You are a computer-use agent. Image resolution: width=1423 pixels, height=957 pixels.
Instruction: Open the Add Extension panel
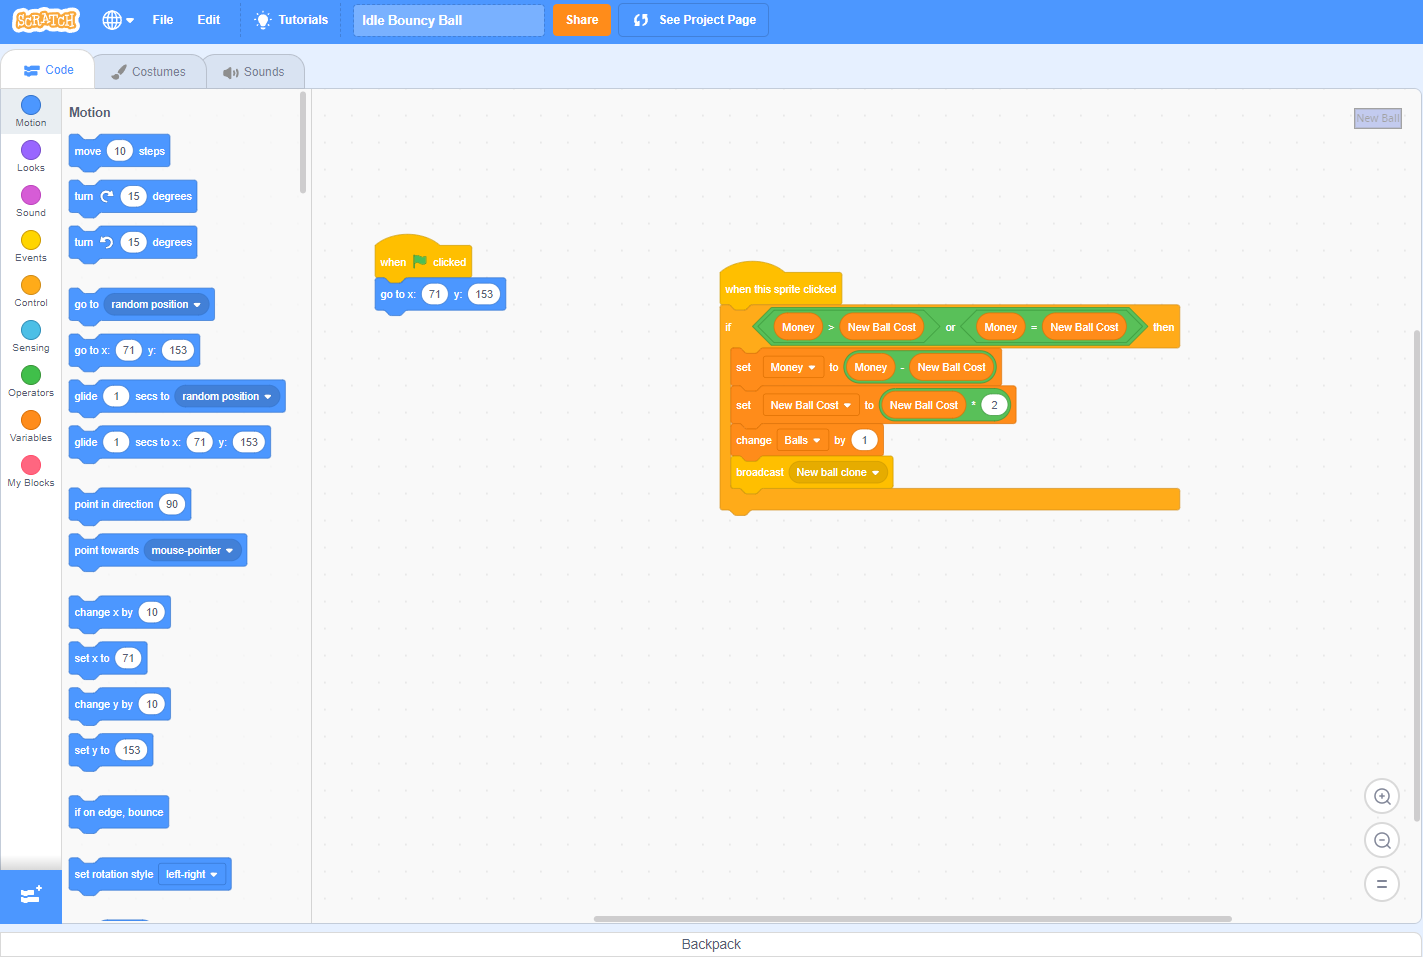(30, 895)
